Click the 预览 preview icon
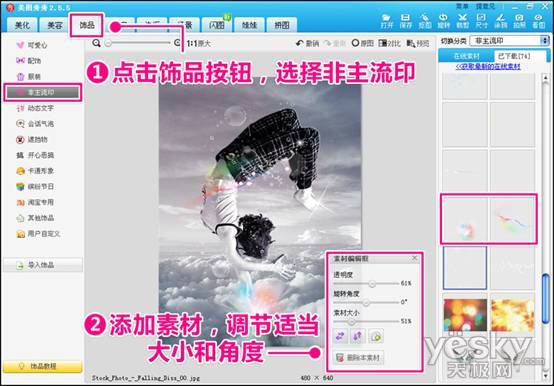The image size is (554, 386). (x=418, y=43)
